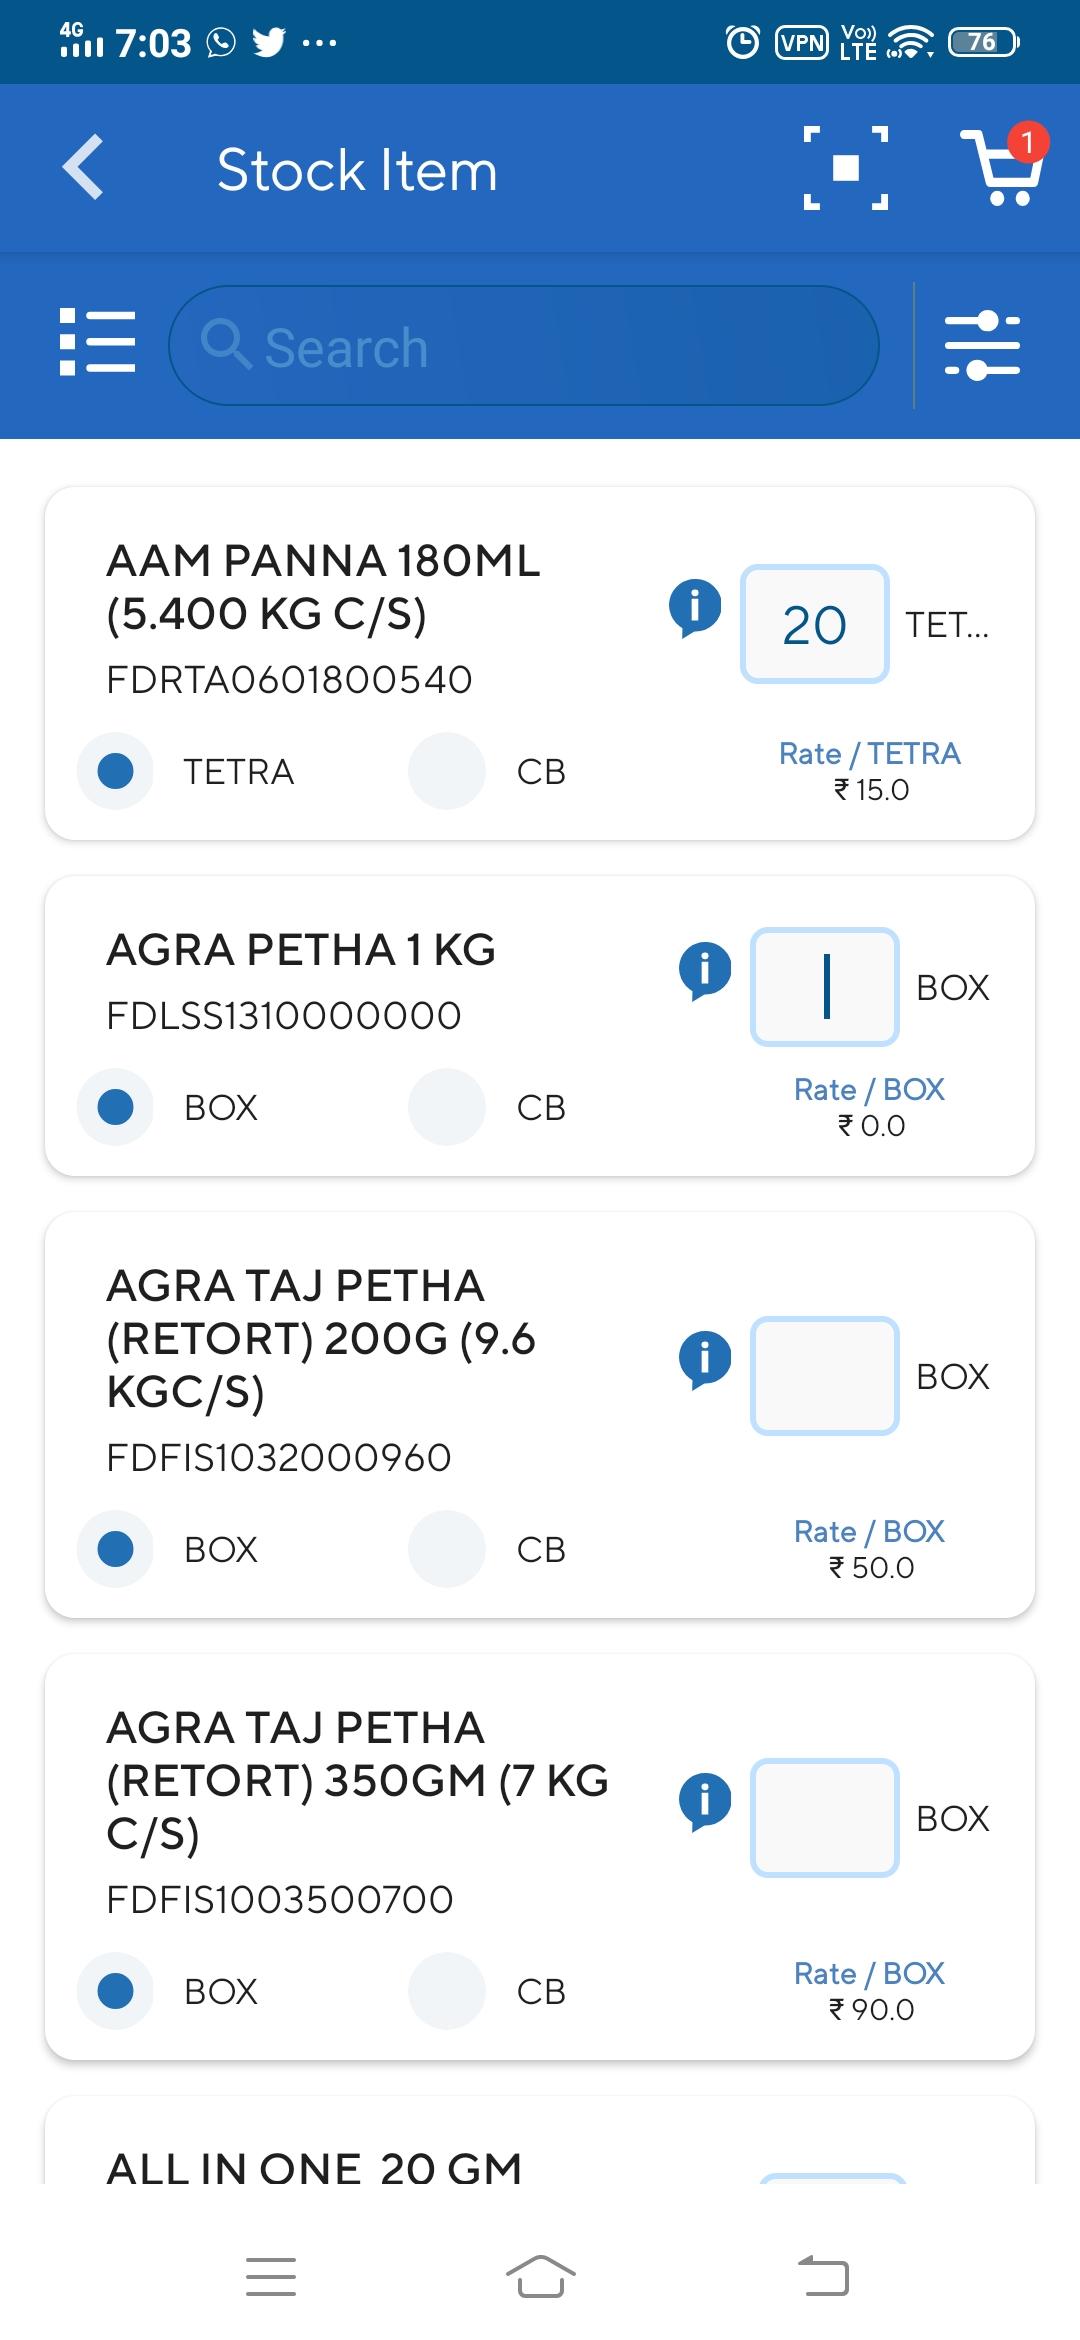
Task: Select CB unit for AAM PANNA
Action: tap(447, 771)
